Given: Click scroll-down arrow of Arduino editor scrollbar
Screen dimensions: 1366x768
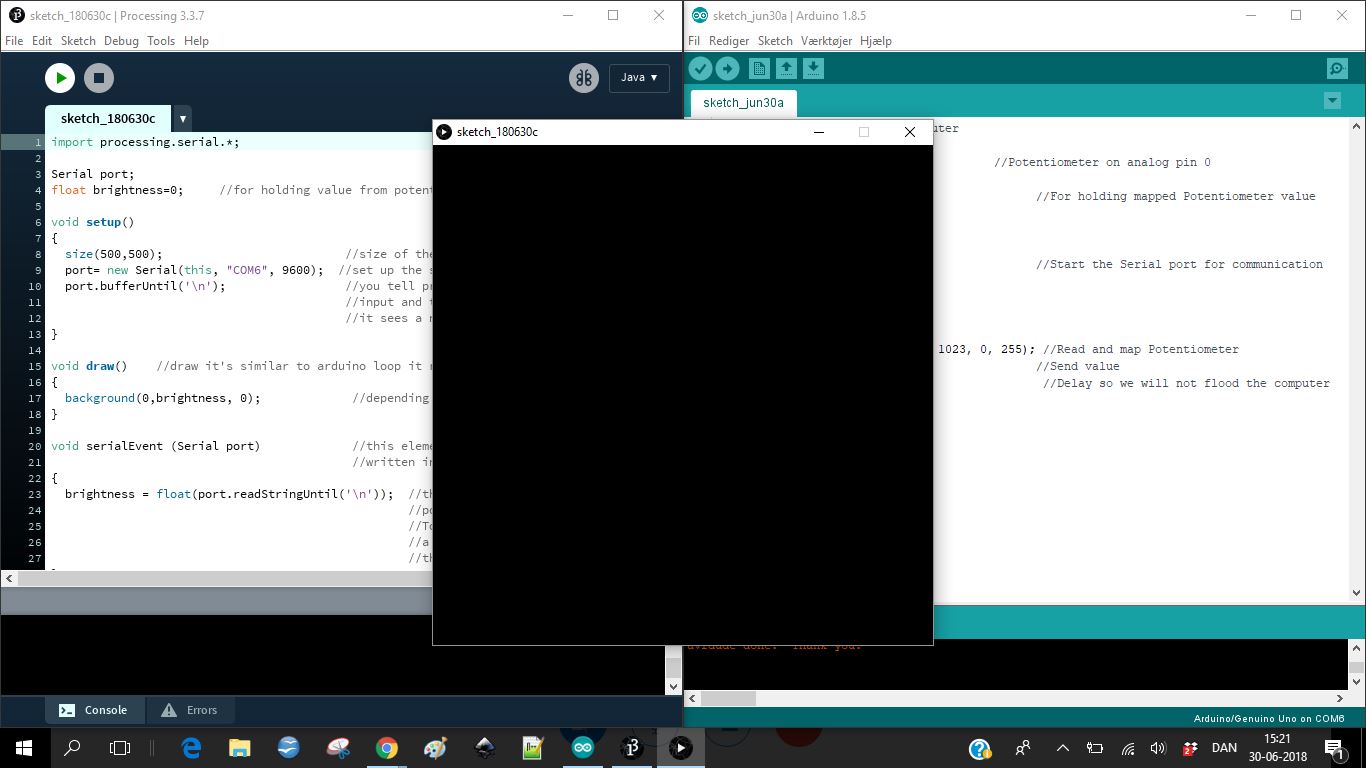Looking at the screenshot, I should point(1357,593).
